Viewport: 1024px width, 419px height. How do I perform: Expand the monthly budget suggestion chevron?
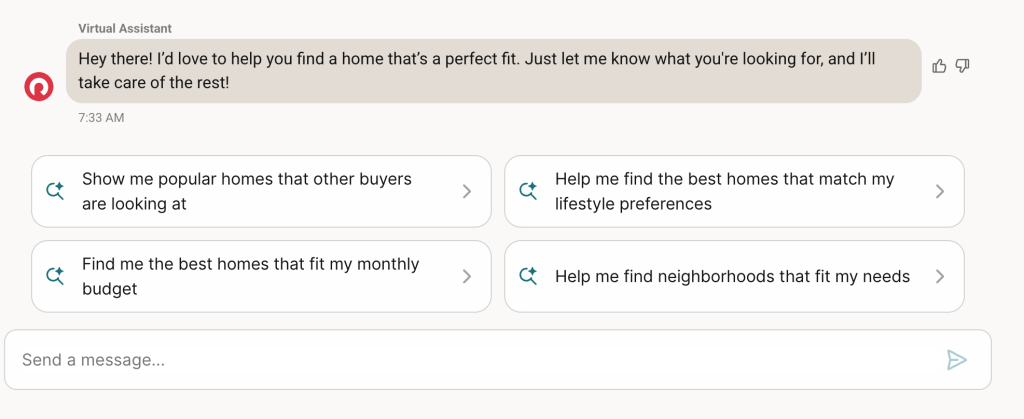(x=466, y=276)
